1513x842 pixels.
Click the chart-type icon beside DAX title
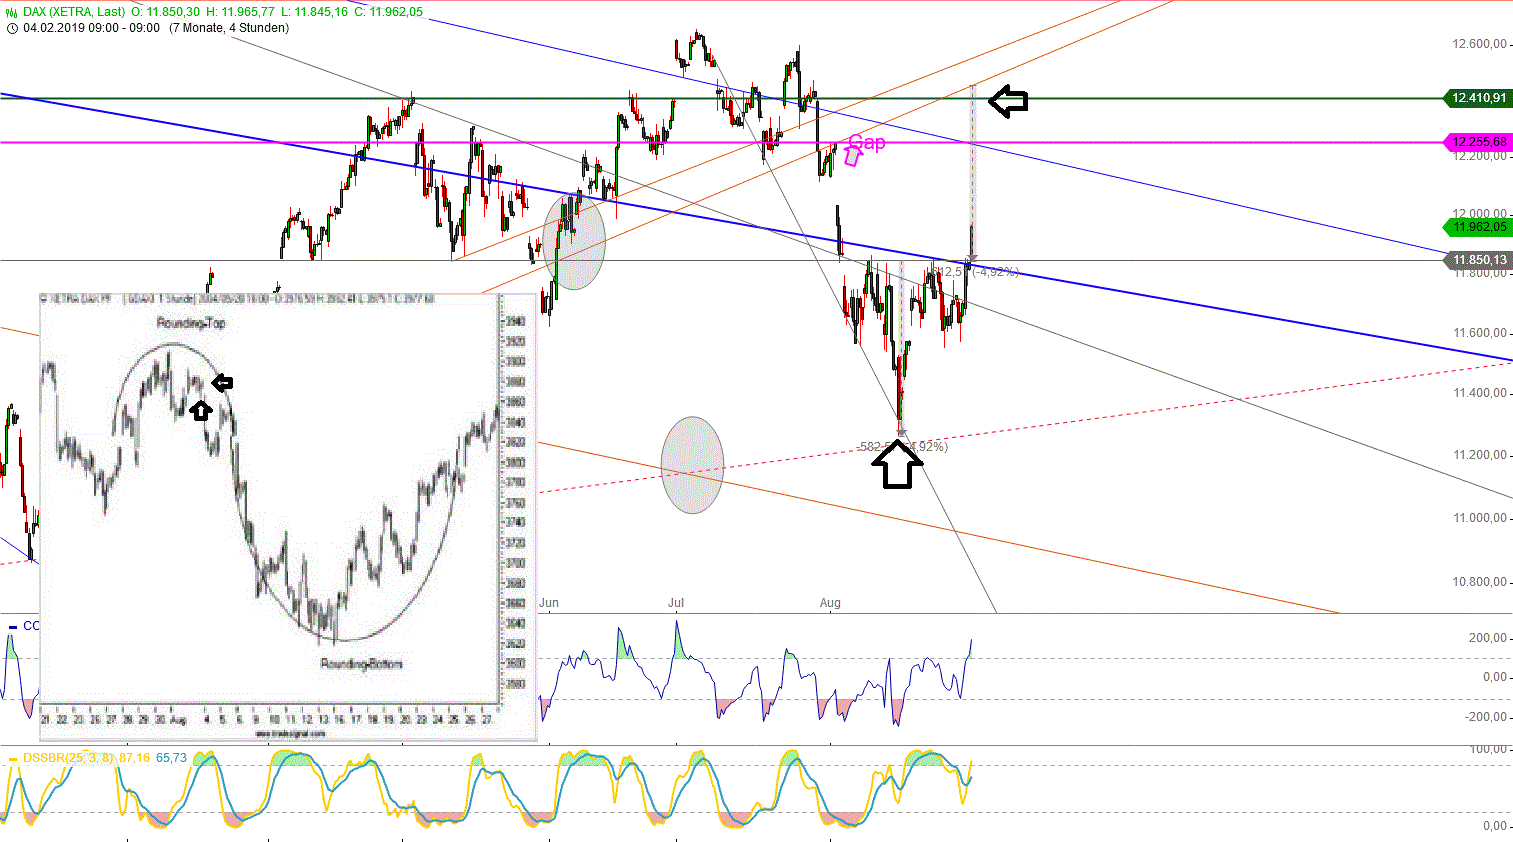click(12, 12)
